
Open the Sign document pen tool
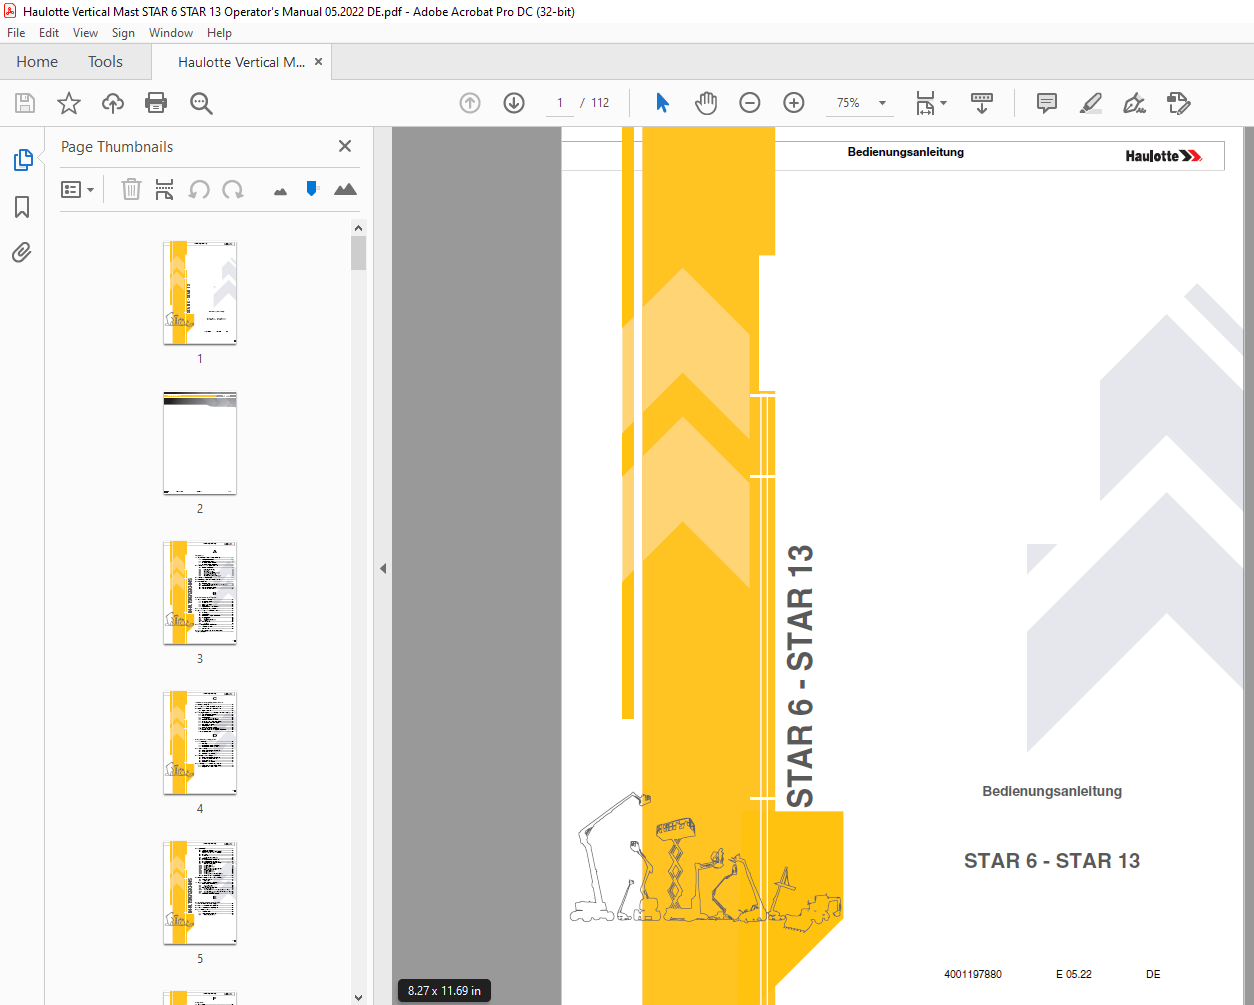click(x=1134, y=103)
